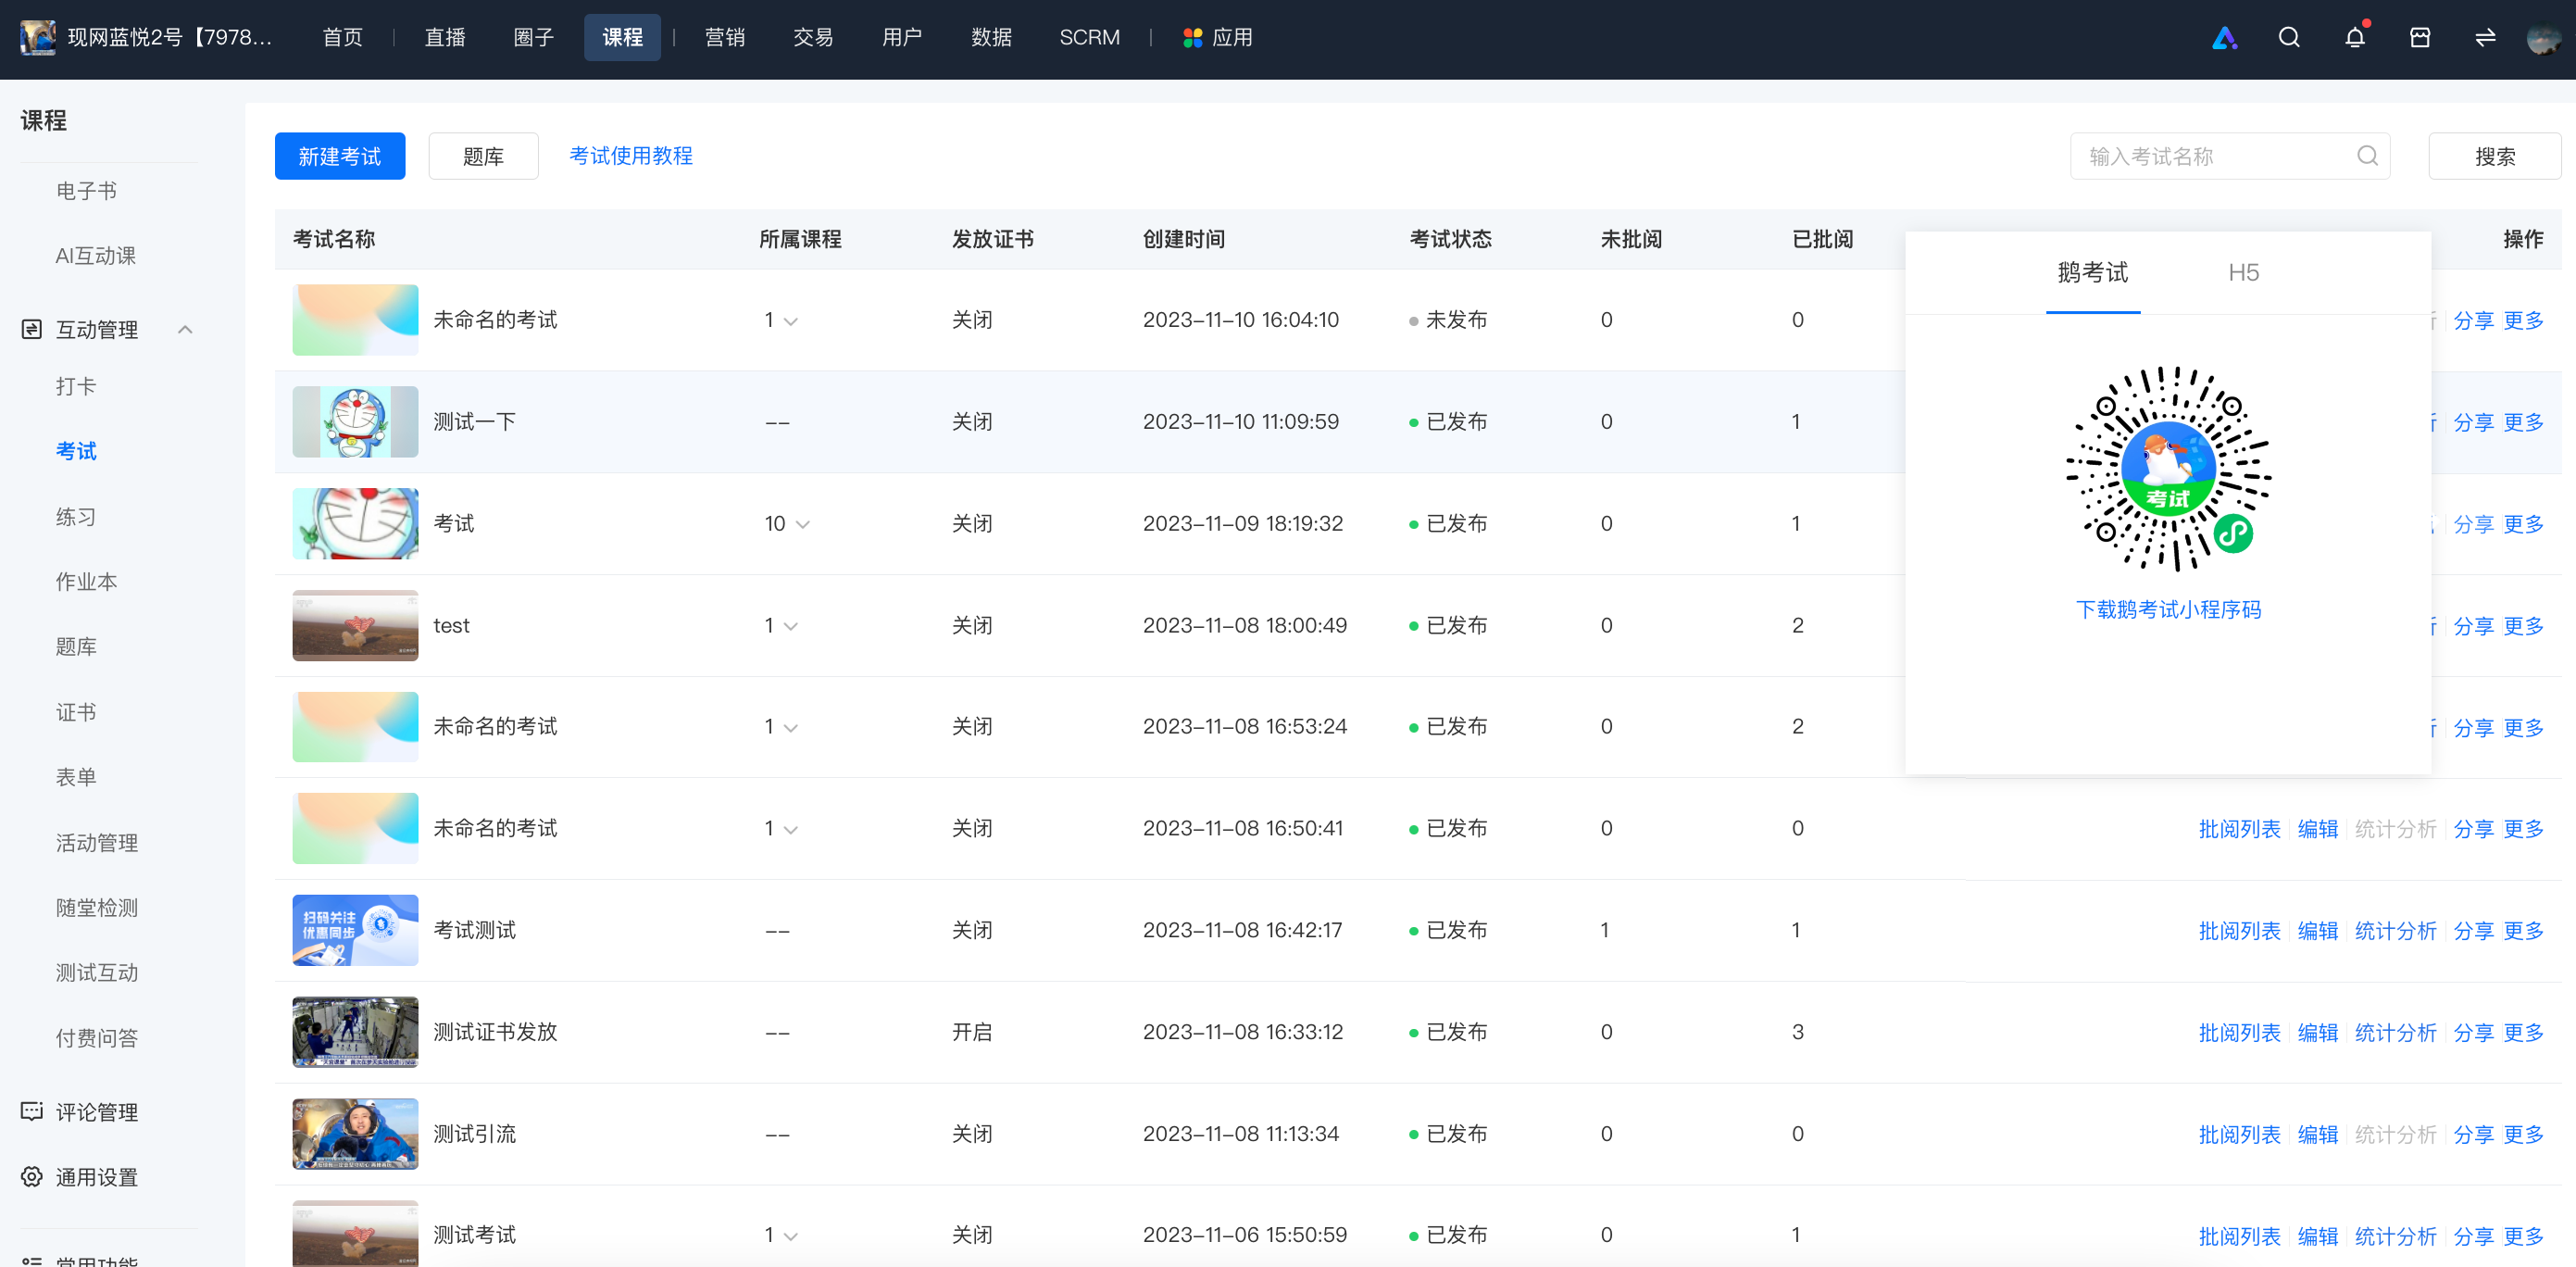Click the 通用设置 gear icon
Screen dimensions: 2576x1267
32,1176
